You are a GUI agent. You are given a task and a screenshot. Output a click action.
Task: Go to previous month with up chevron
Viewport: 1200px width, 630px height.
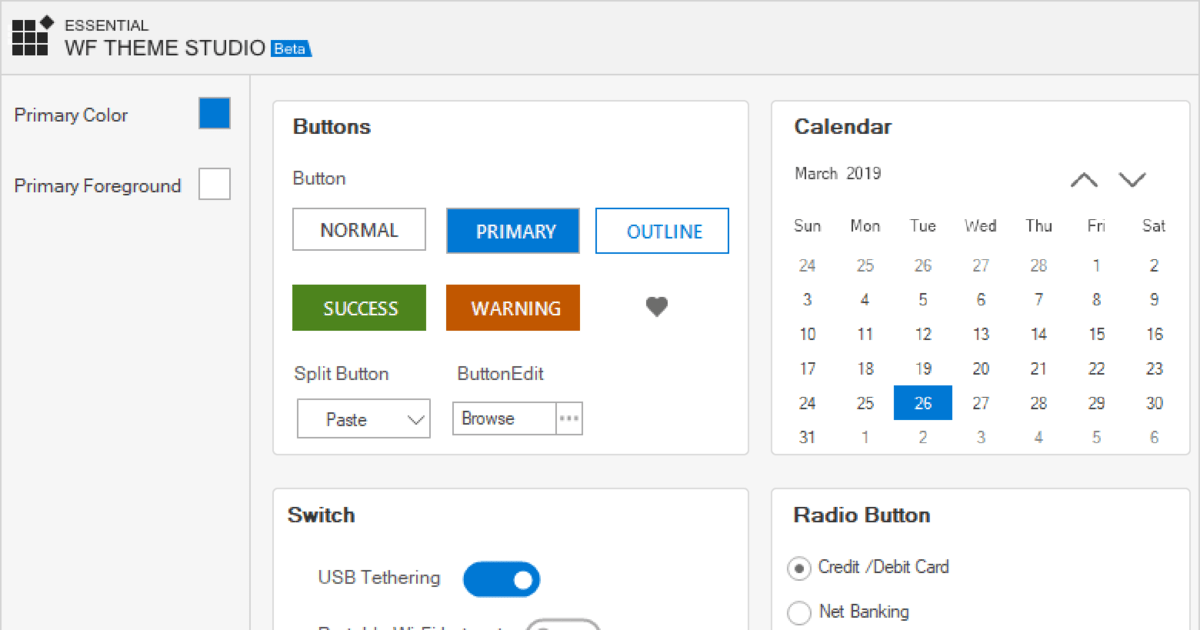pos(1084,180)
